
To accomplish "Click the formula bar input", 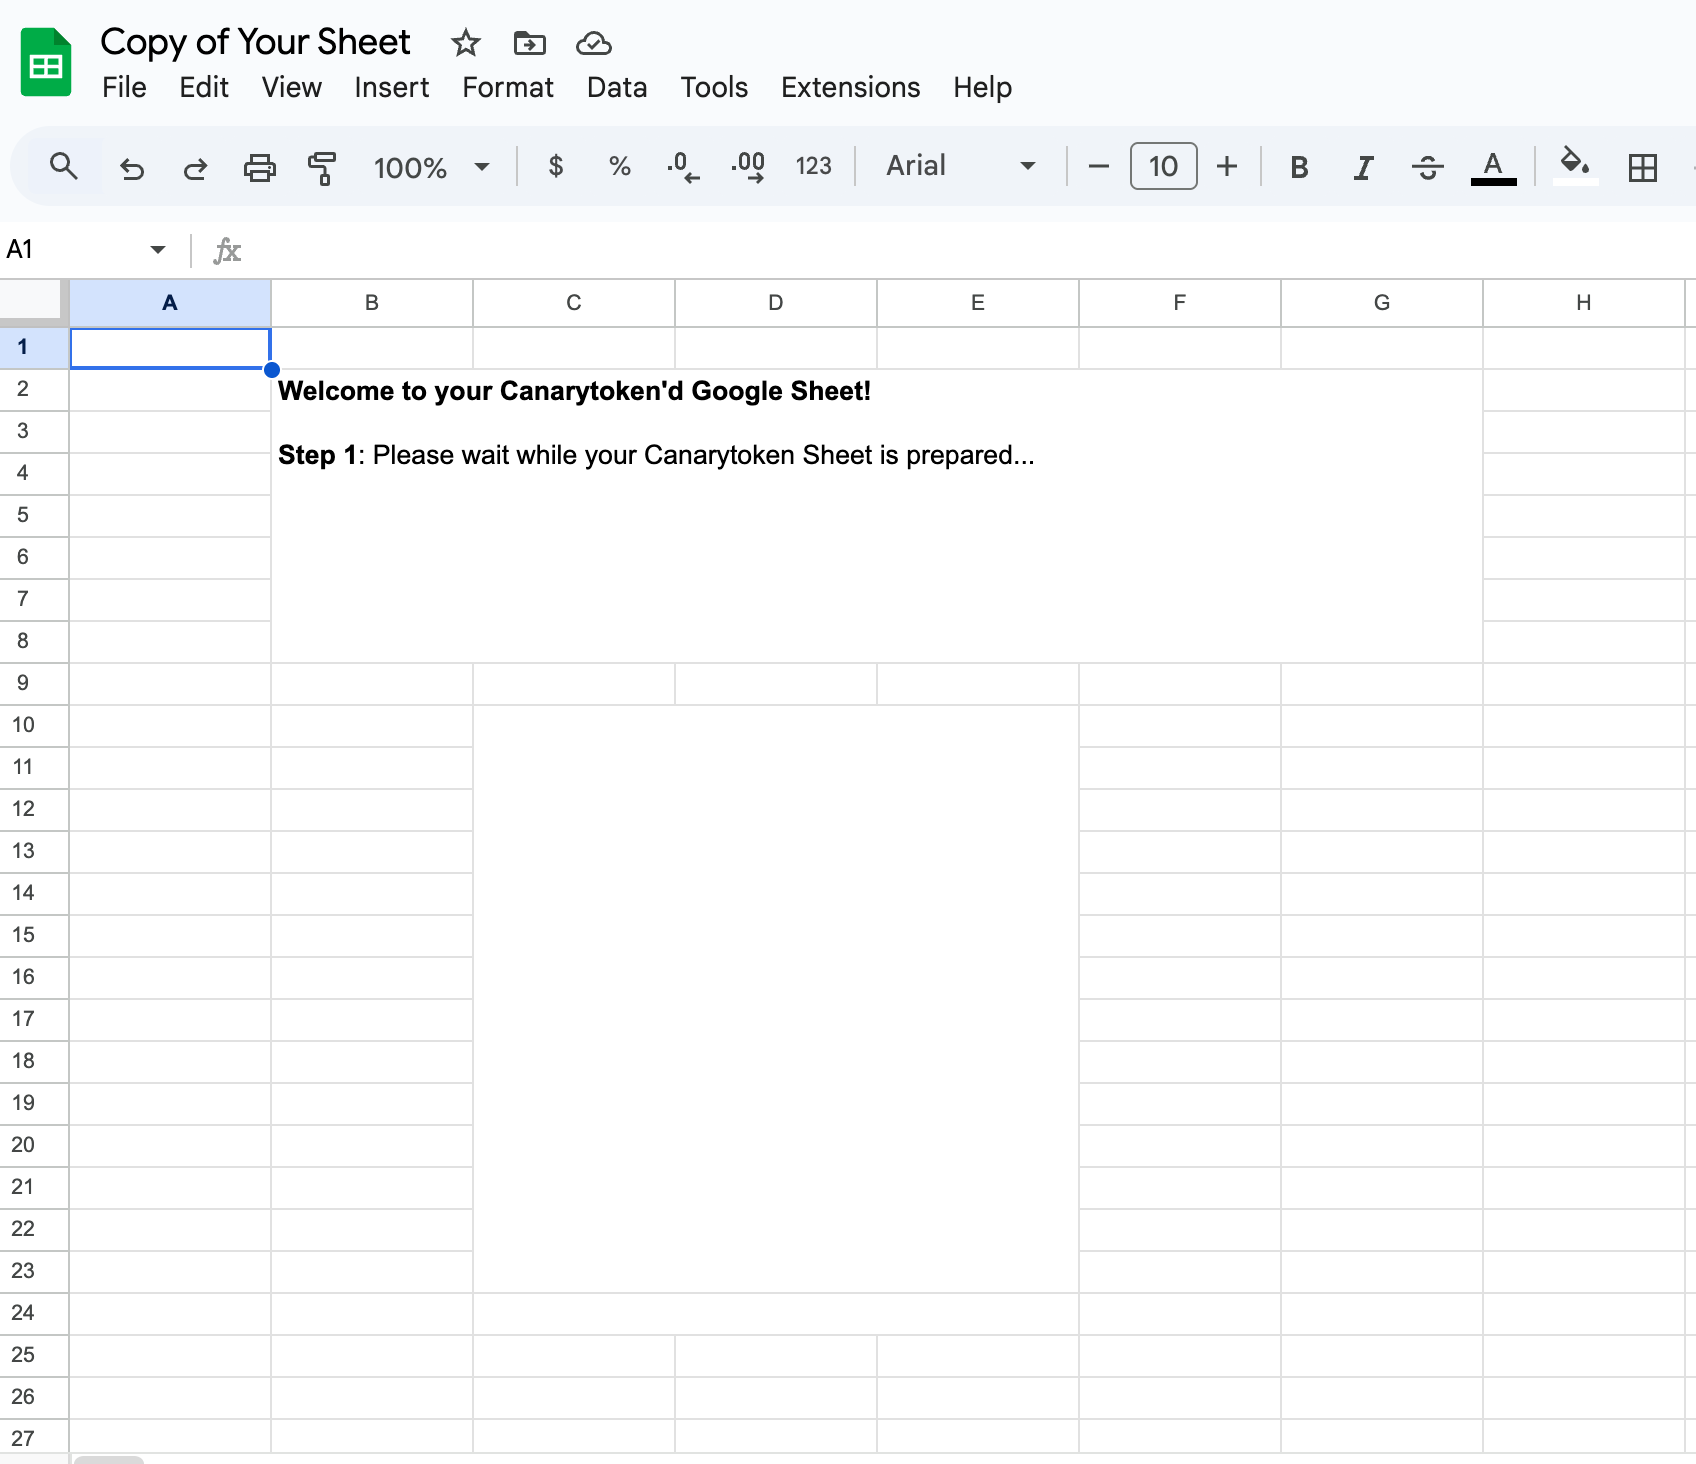I will (700, 249).
